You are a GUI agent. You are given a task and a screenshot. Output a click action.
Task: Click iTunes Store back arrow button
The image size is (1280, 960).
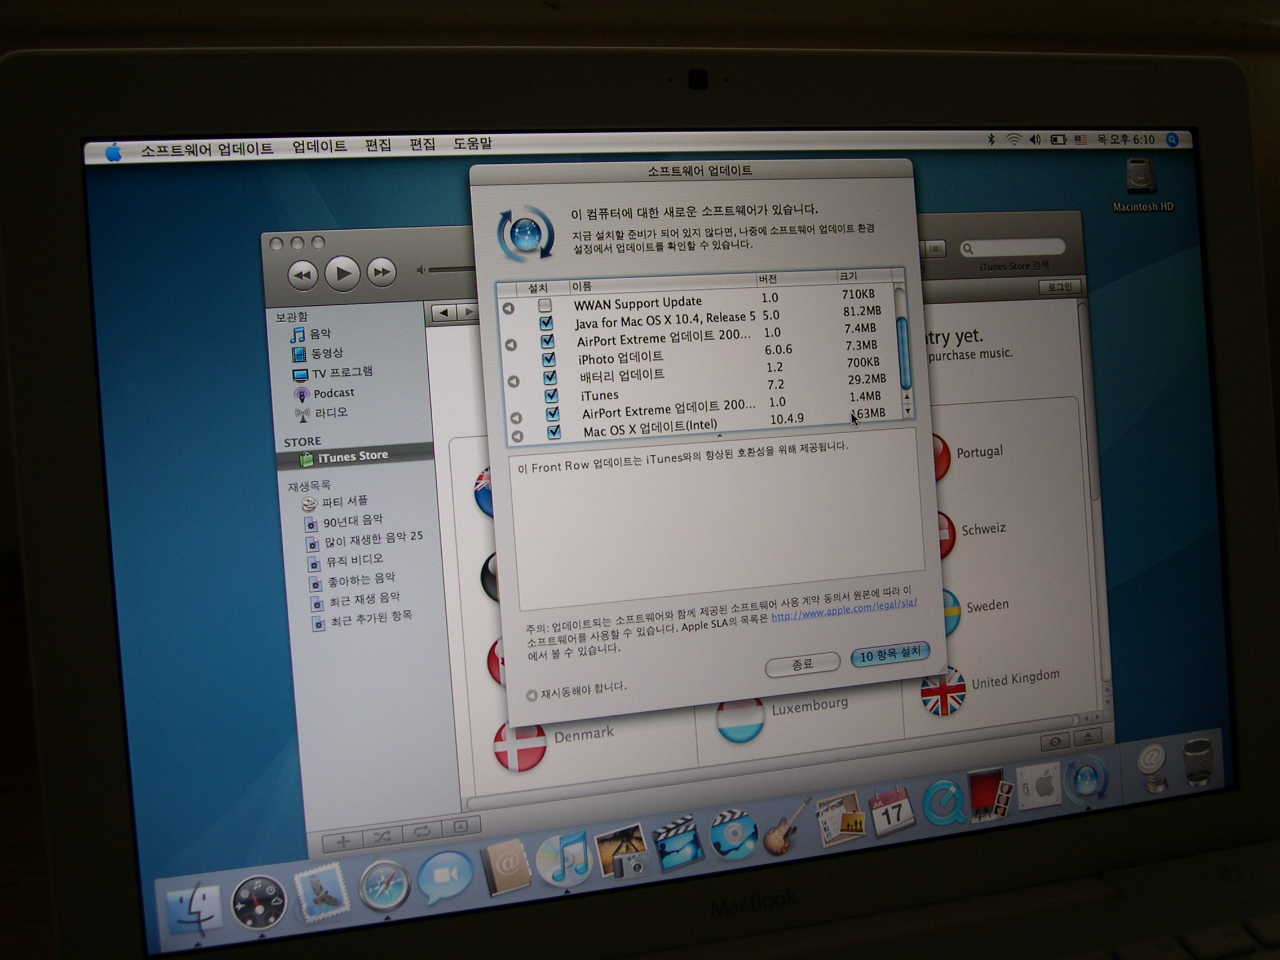[x=444, y=313]
